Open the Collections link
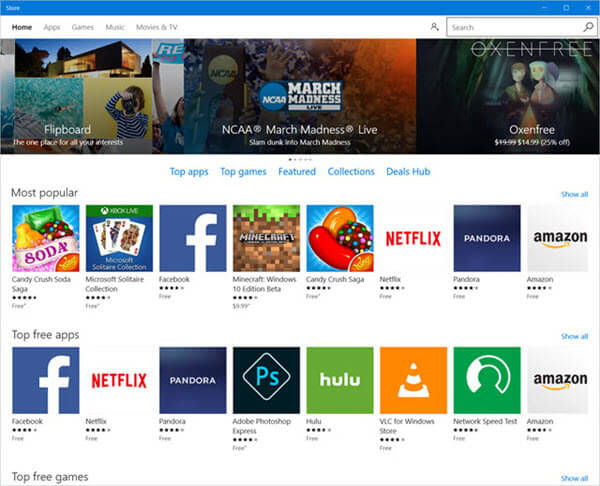Viewport: 600px width, 486px height. [351, 171]
